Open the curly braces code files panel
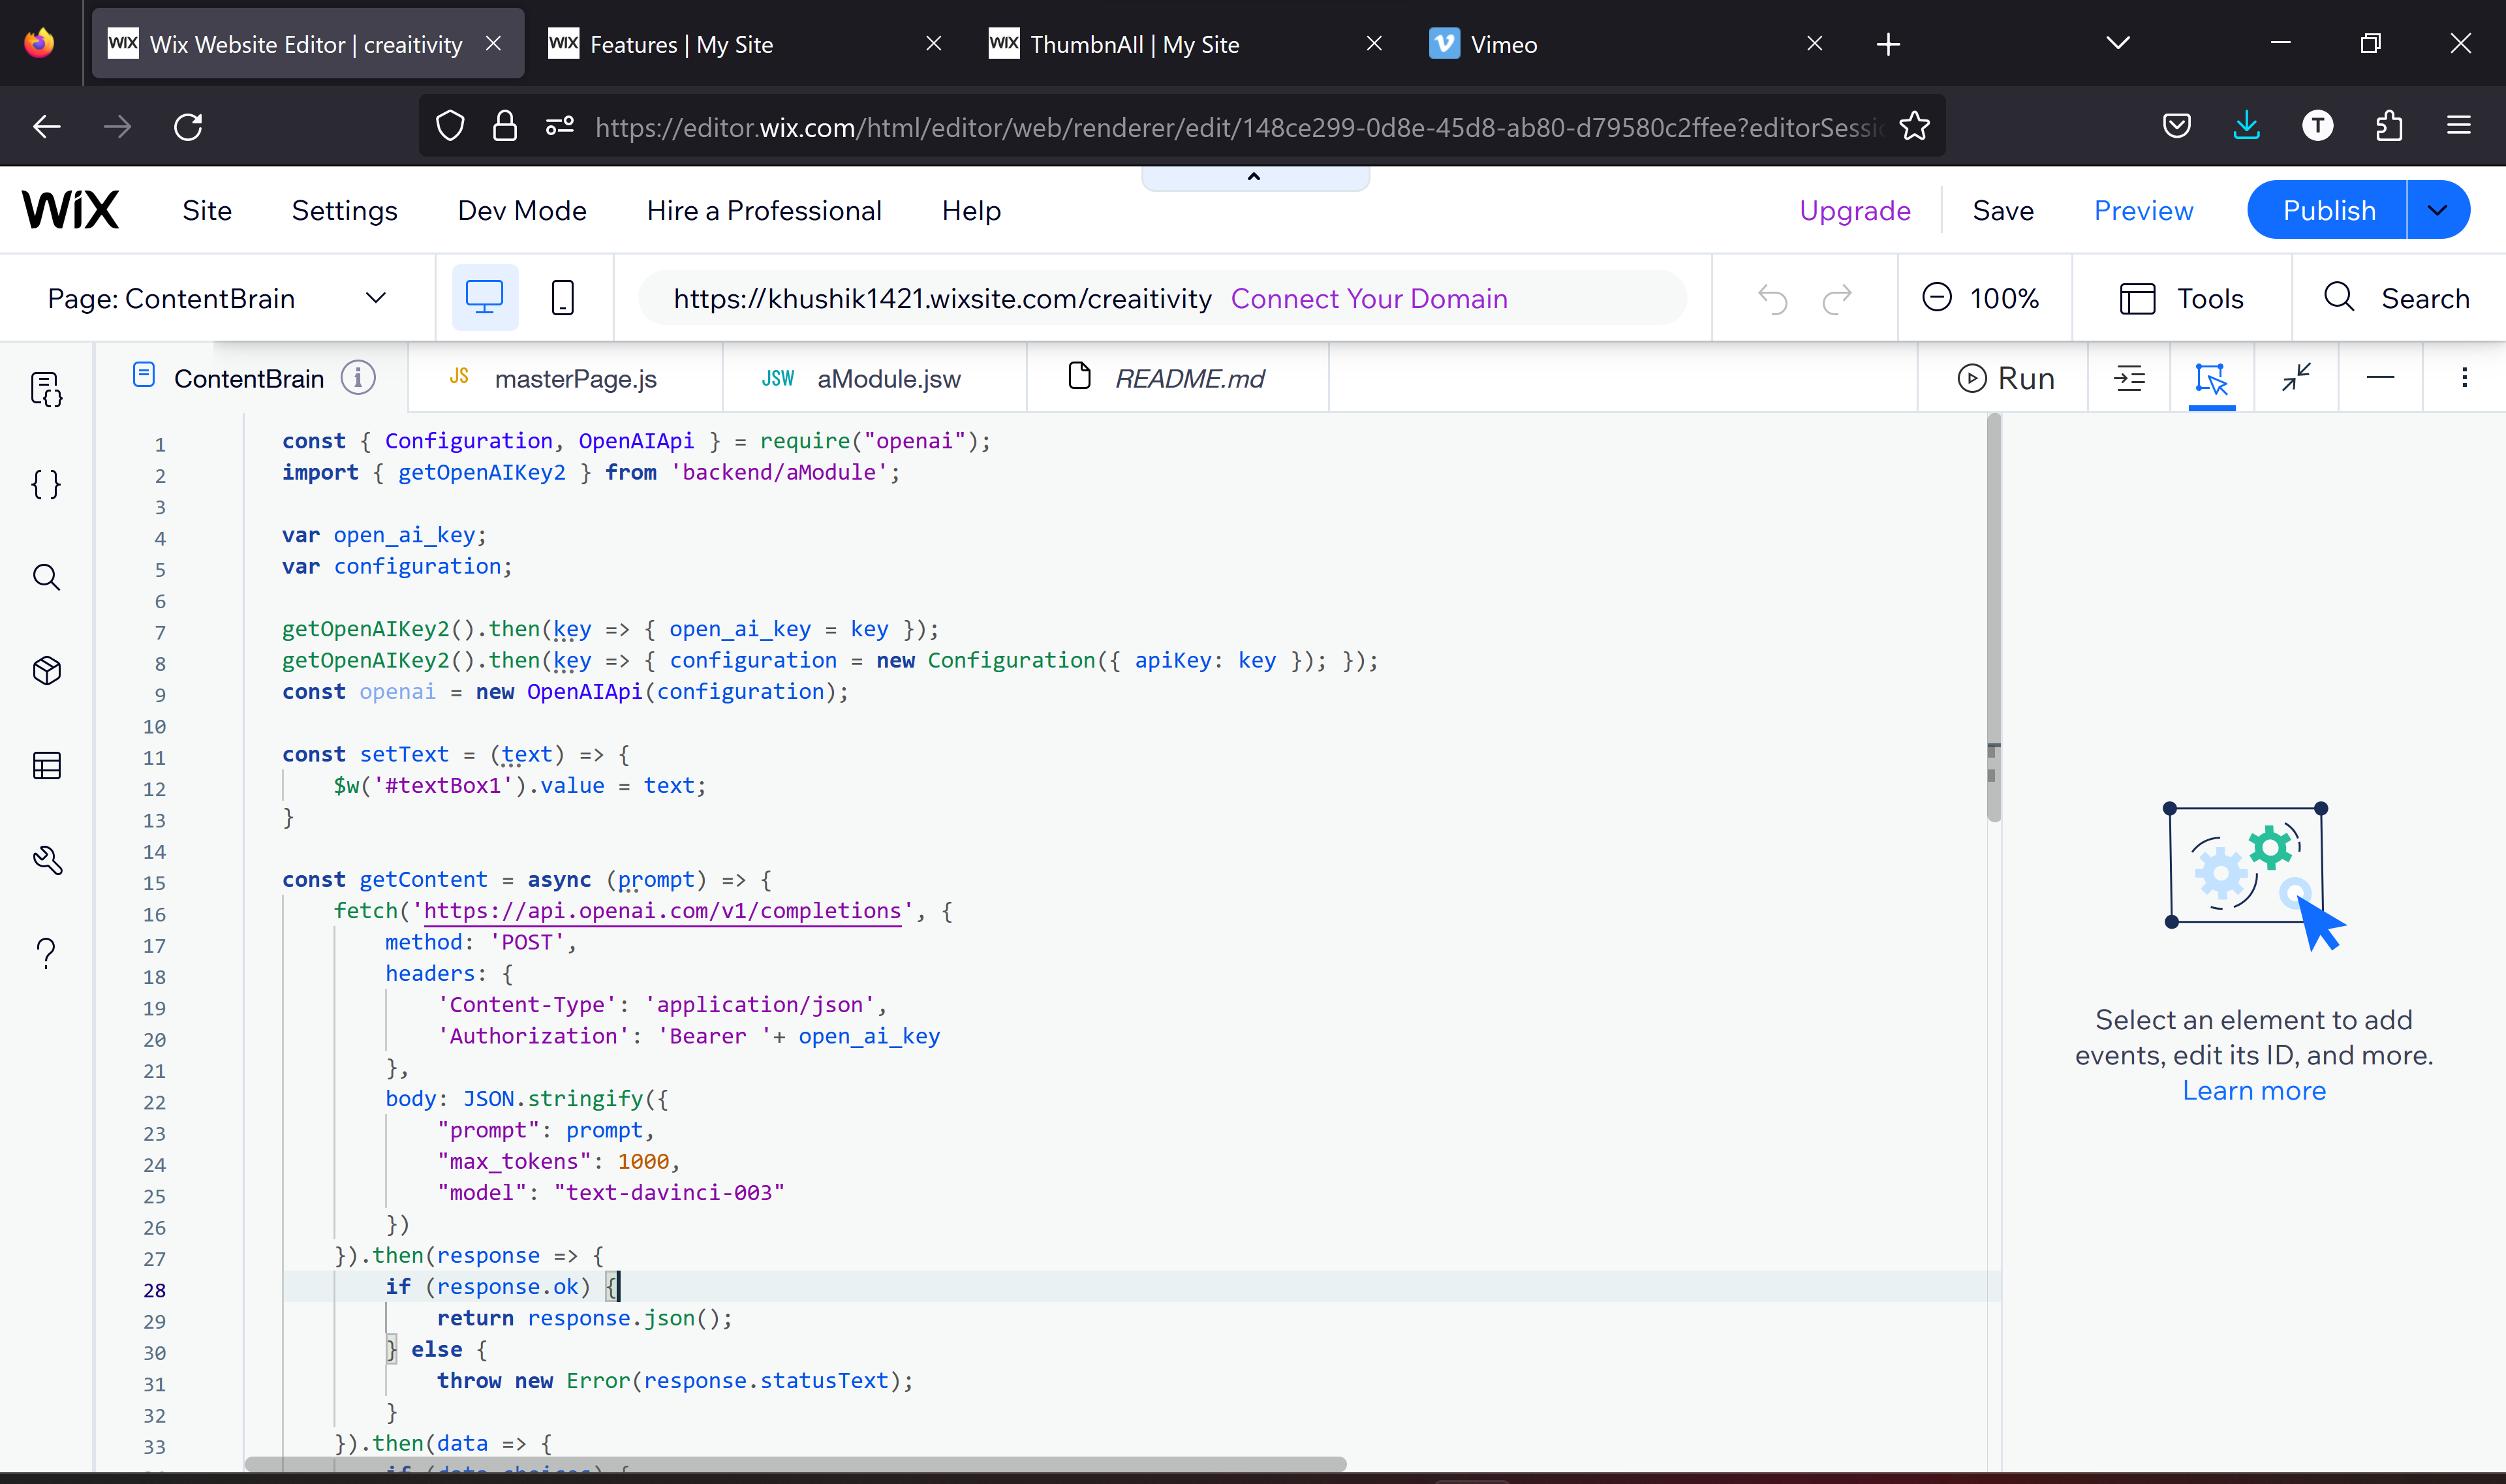This screenshot has height=1484, width=2506. 46,484
